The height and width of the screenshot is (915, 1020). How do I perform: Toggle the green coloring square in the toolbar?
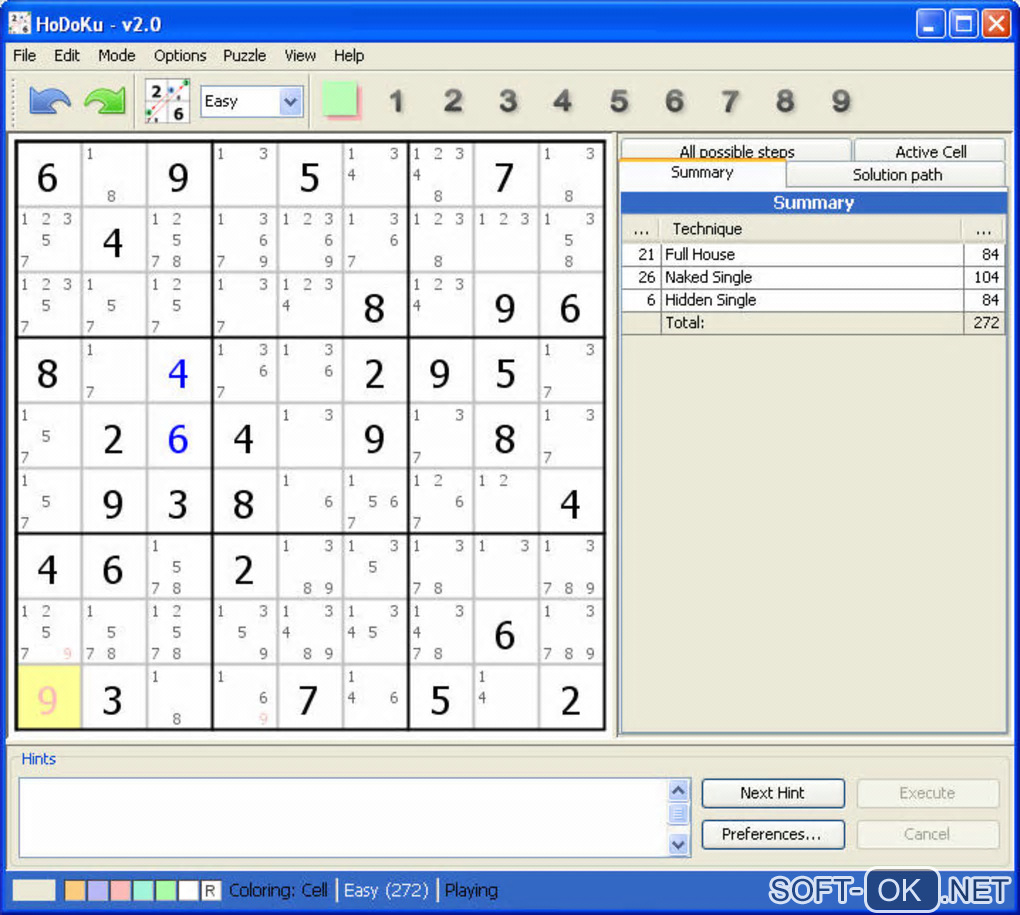coord(340,100)
